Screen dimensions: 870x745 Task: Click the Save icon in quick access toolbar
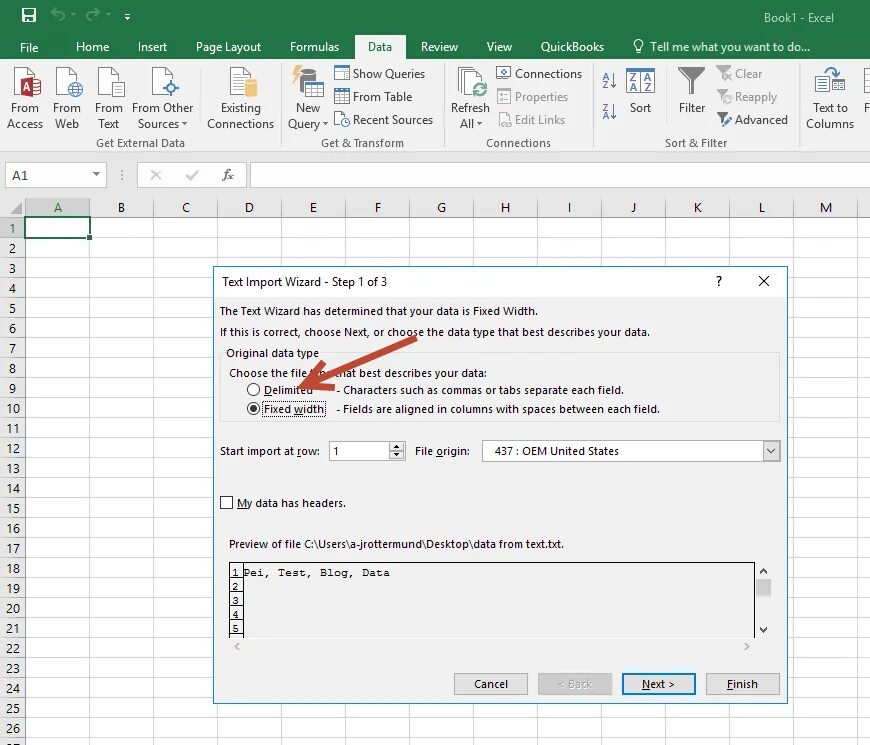29,15
